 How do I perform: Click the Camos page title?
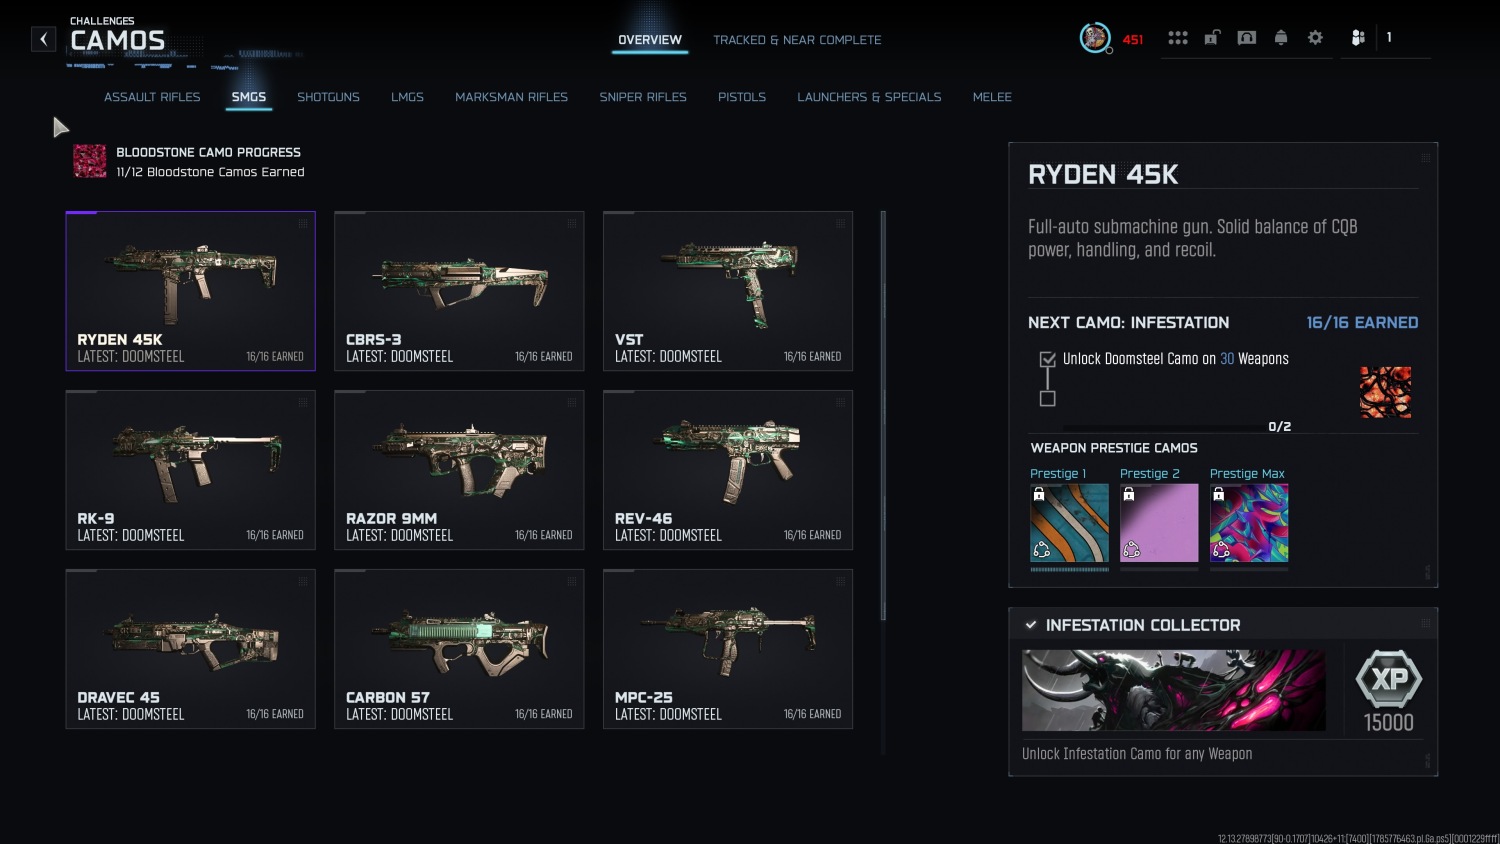pyautogui.click(x=118, y=40)
